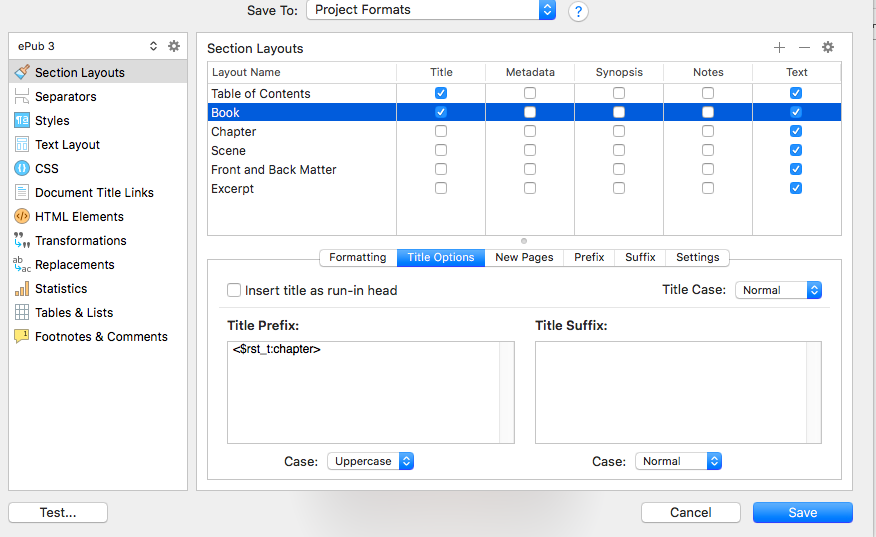Select the Styles icon in sidebar
Viewport: 876px width, 537px height.
pyautogui.click(x=22, y=120)
